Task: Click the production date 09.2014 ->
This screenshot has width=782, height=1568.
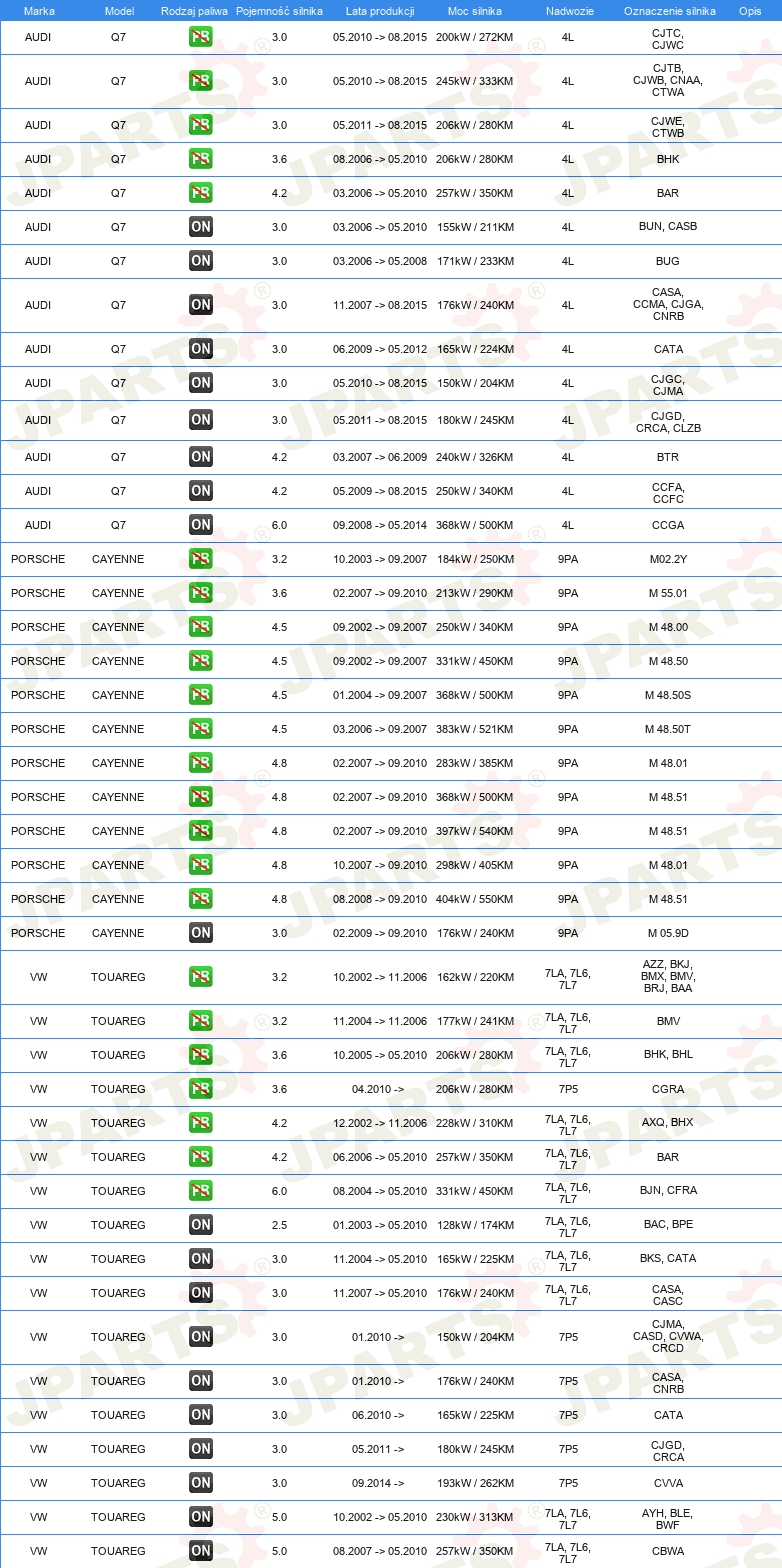Action: point(378,1483)
